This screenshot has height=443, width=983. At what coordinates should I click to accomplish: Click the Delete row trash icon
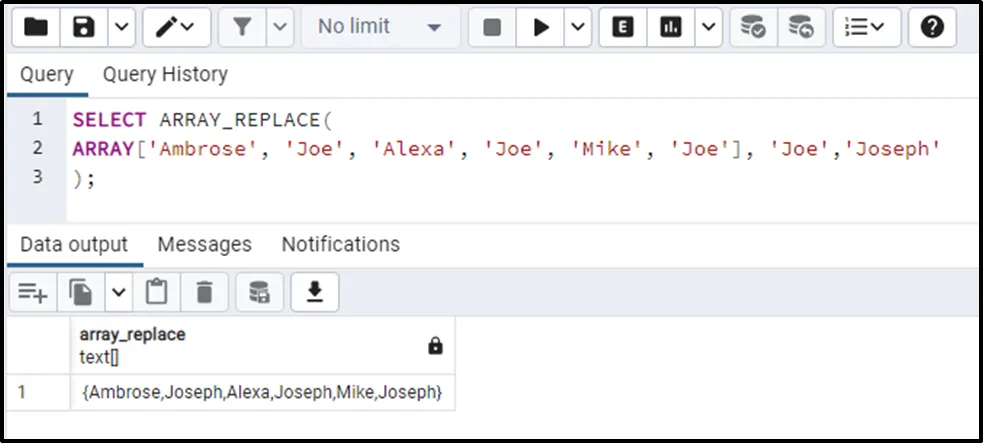coord(205,292)
